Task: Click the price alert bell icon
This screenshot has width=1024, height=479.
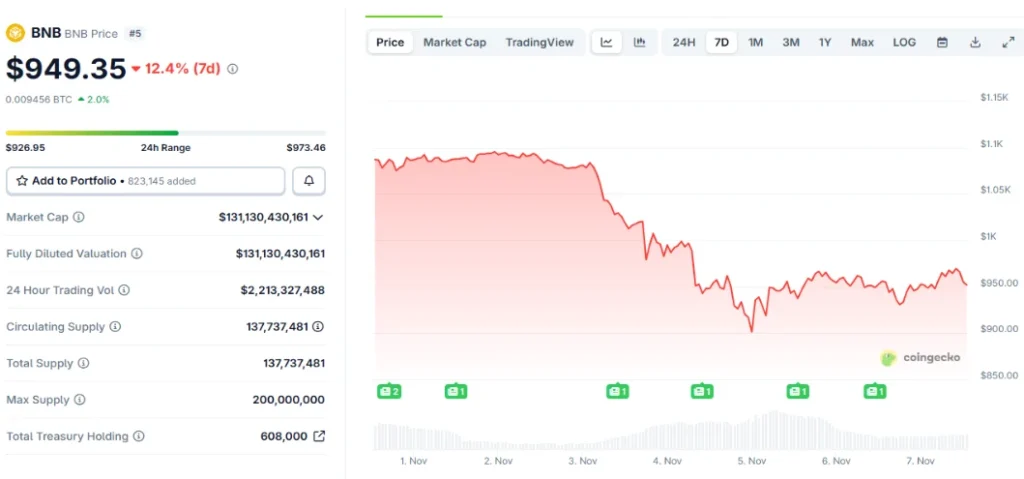Action: (x=309, y=181)
